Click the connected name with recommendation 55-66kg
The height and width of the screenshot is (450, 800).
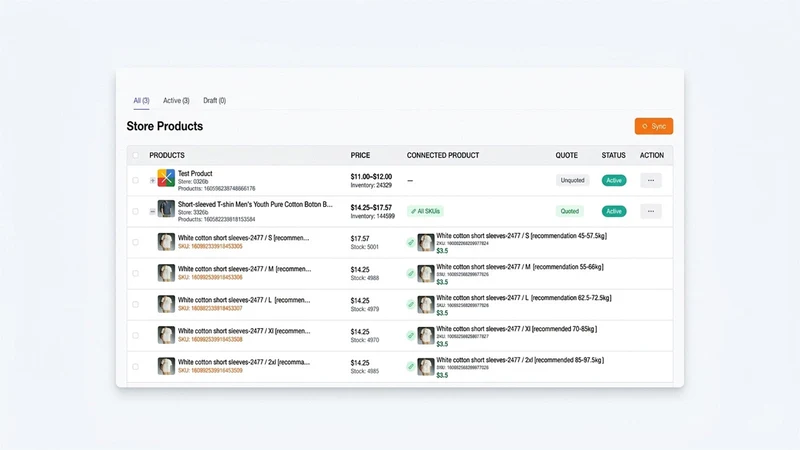pyautogui.click(x=520, y=267)
